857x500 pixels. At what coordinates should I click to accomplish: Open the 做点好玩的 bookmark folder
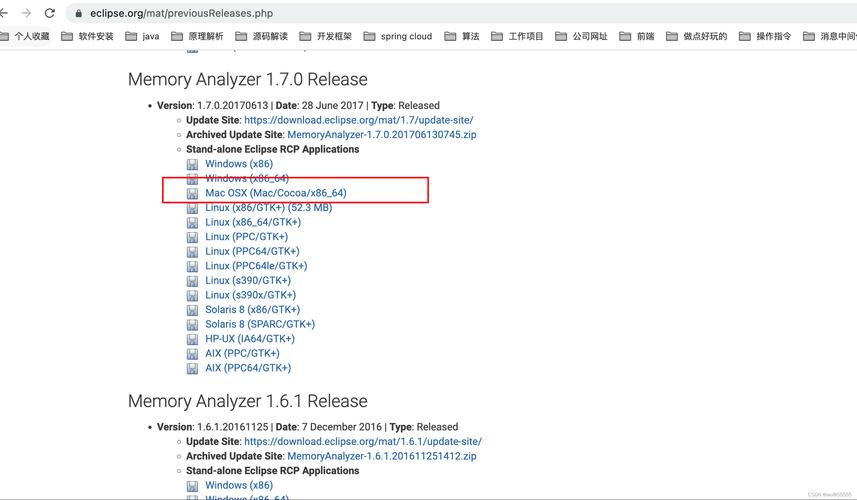point(696,36)
